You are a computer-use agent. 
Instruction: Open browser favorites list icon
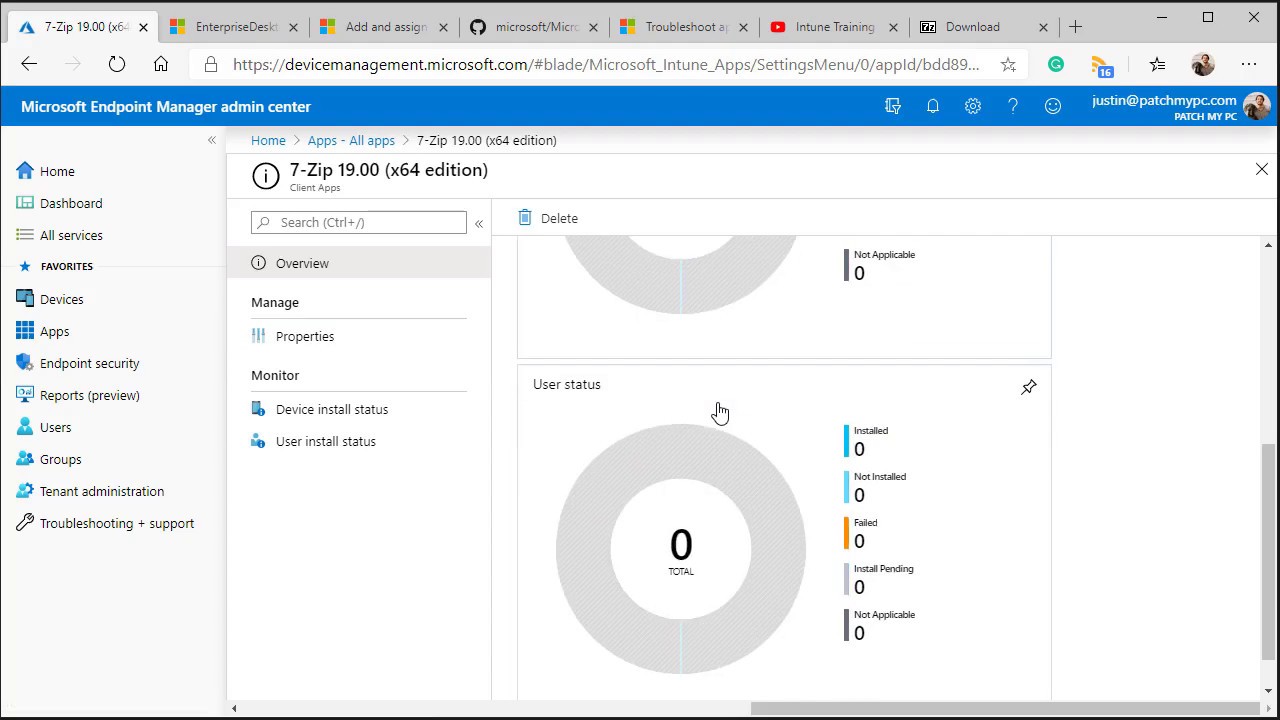[x=1157, y=64]
